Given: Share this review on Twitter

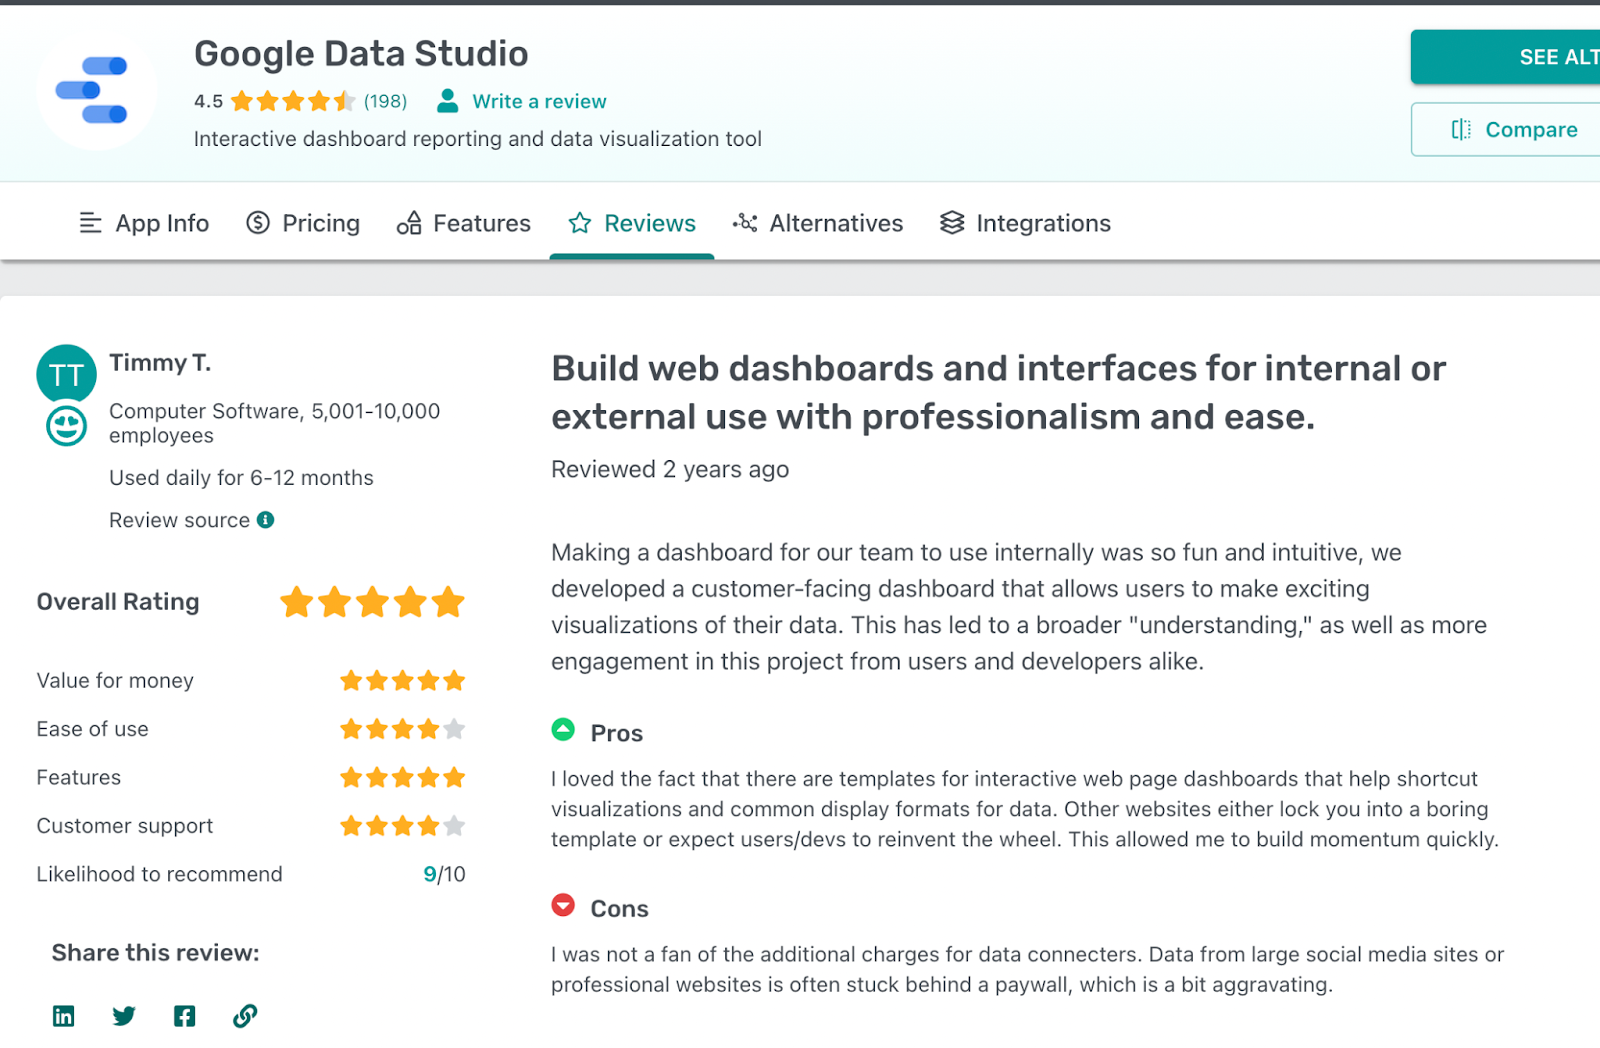Looking at the screenshot, I should pos(123,1016).
